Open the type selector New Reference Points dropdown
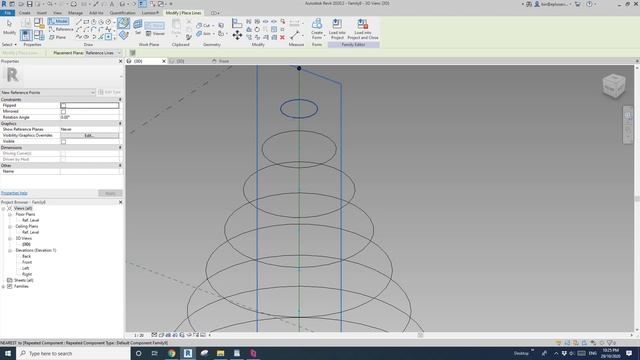Viewport: 640px width, 360px height. coord(48,92)
